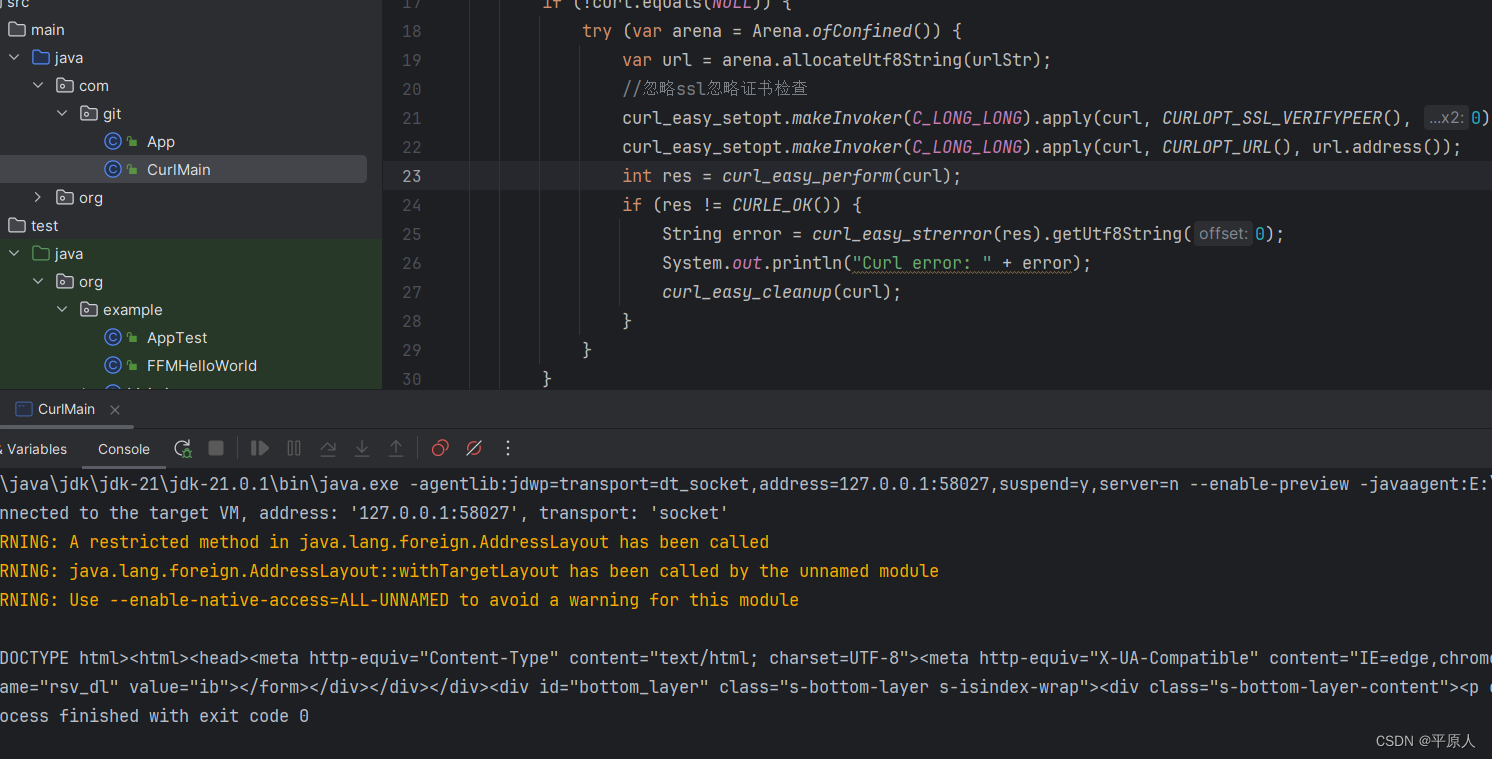Click the Pause Program icon
The width and height of the screenshot is (1492, 759).
294,448
